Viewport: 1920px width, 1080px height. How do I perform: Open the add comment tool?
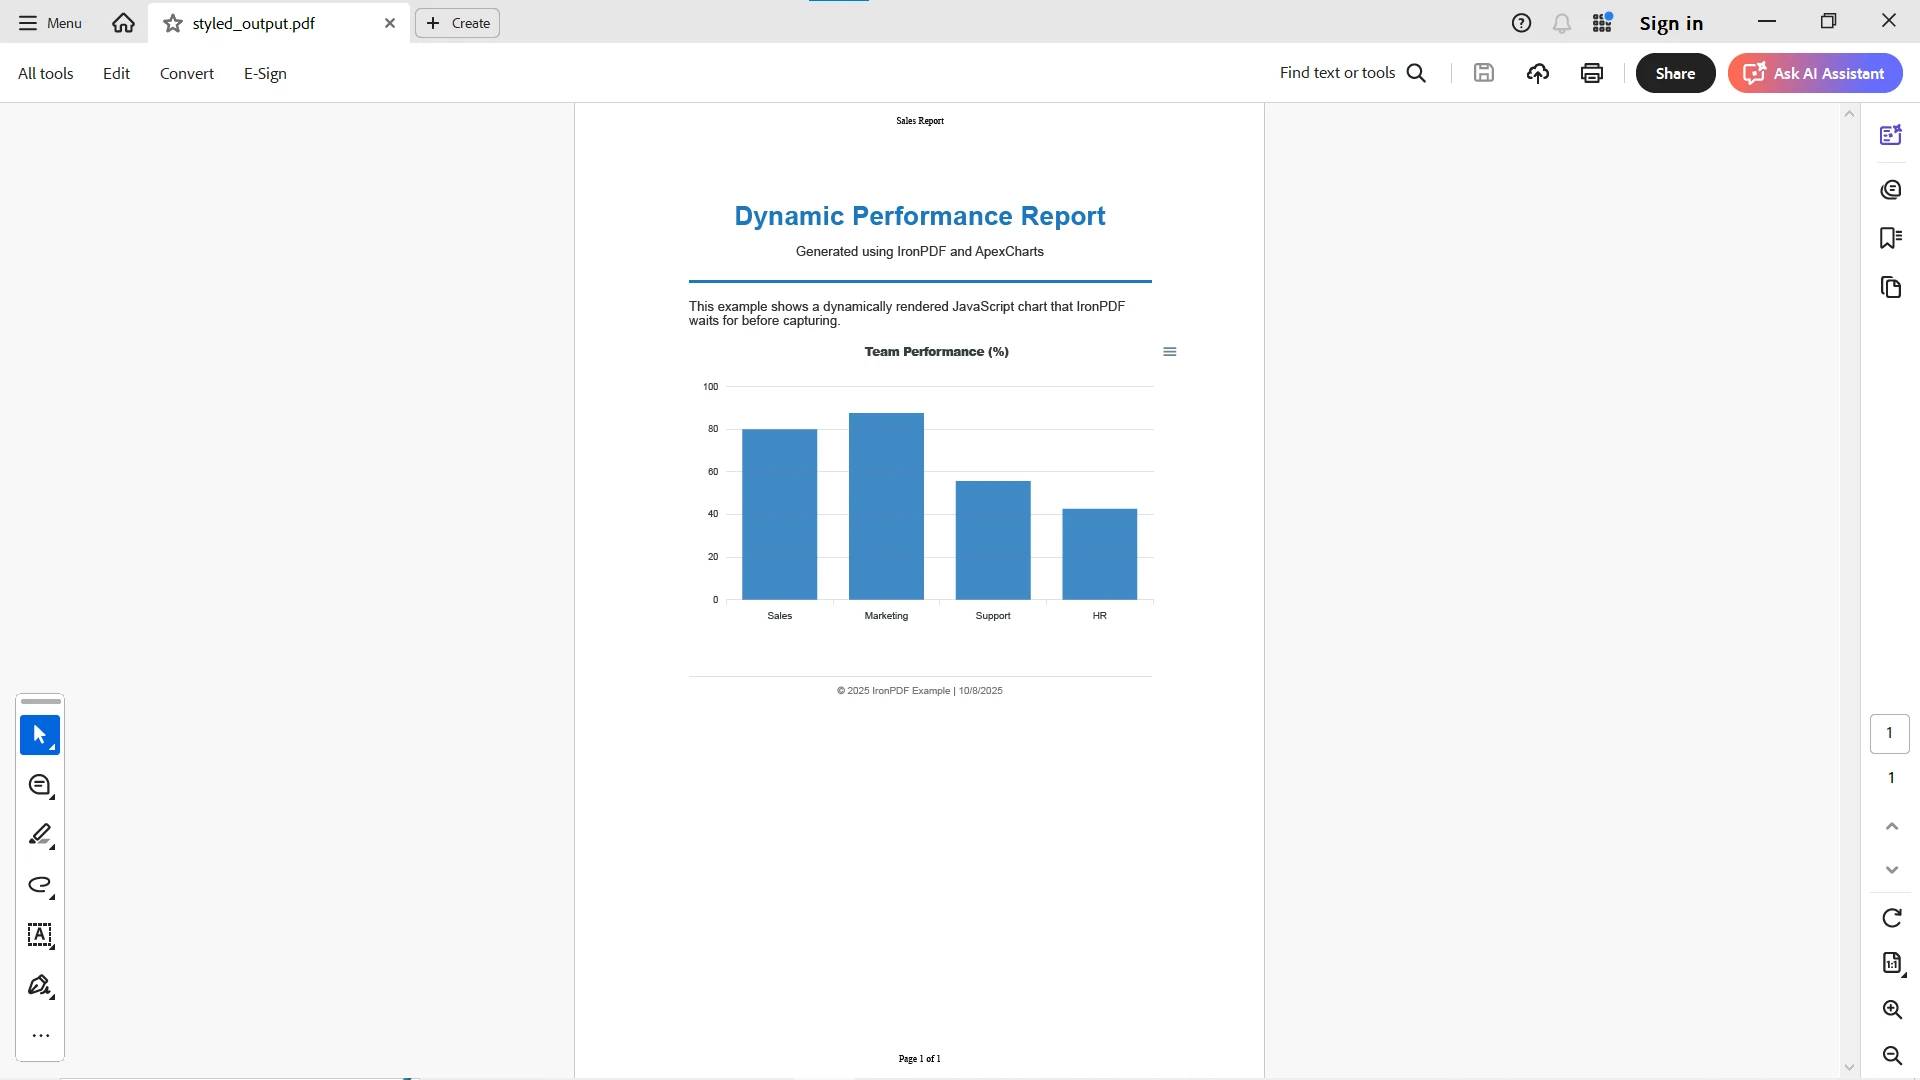40,786
